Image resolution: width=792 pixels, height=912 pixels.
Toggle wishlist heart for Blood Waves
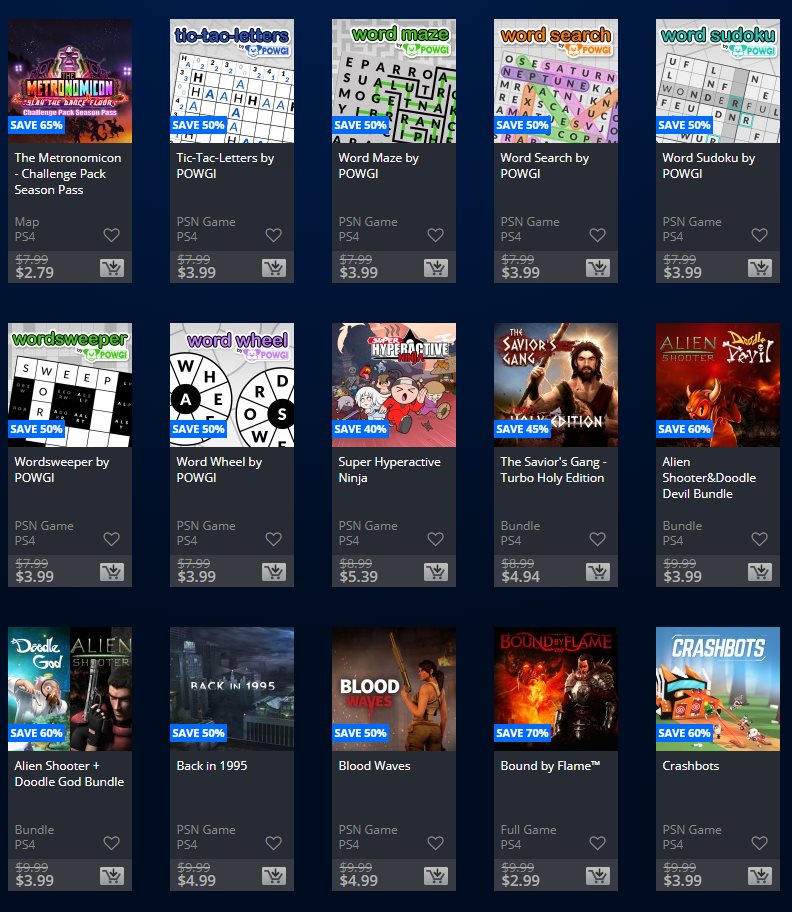pyautogui.click(x=436, y=843)
